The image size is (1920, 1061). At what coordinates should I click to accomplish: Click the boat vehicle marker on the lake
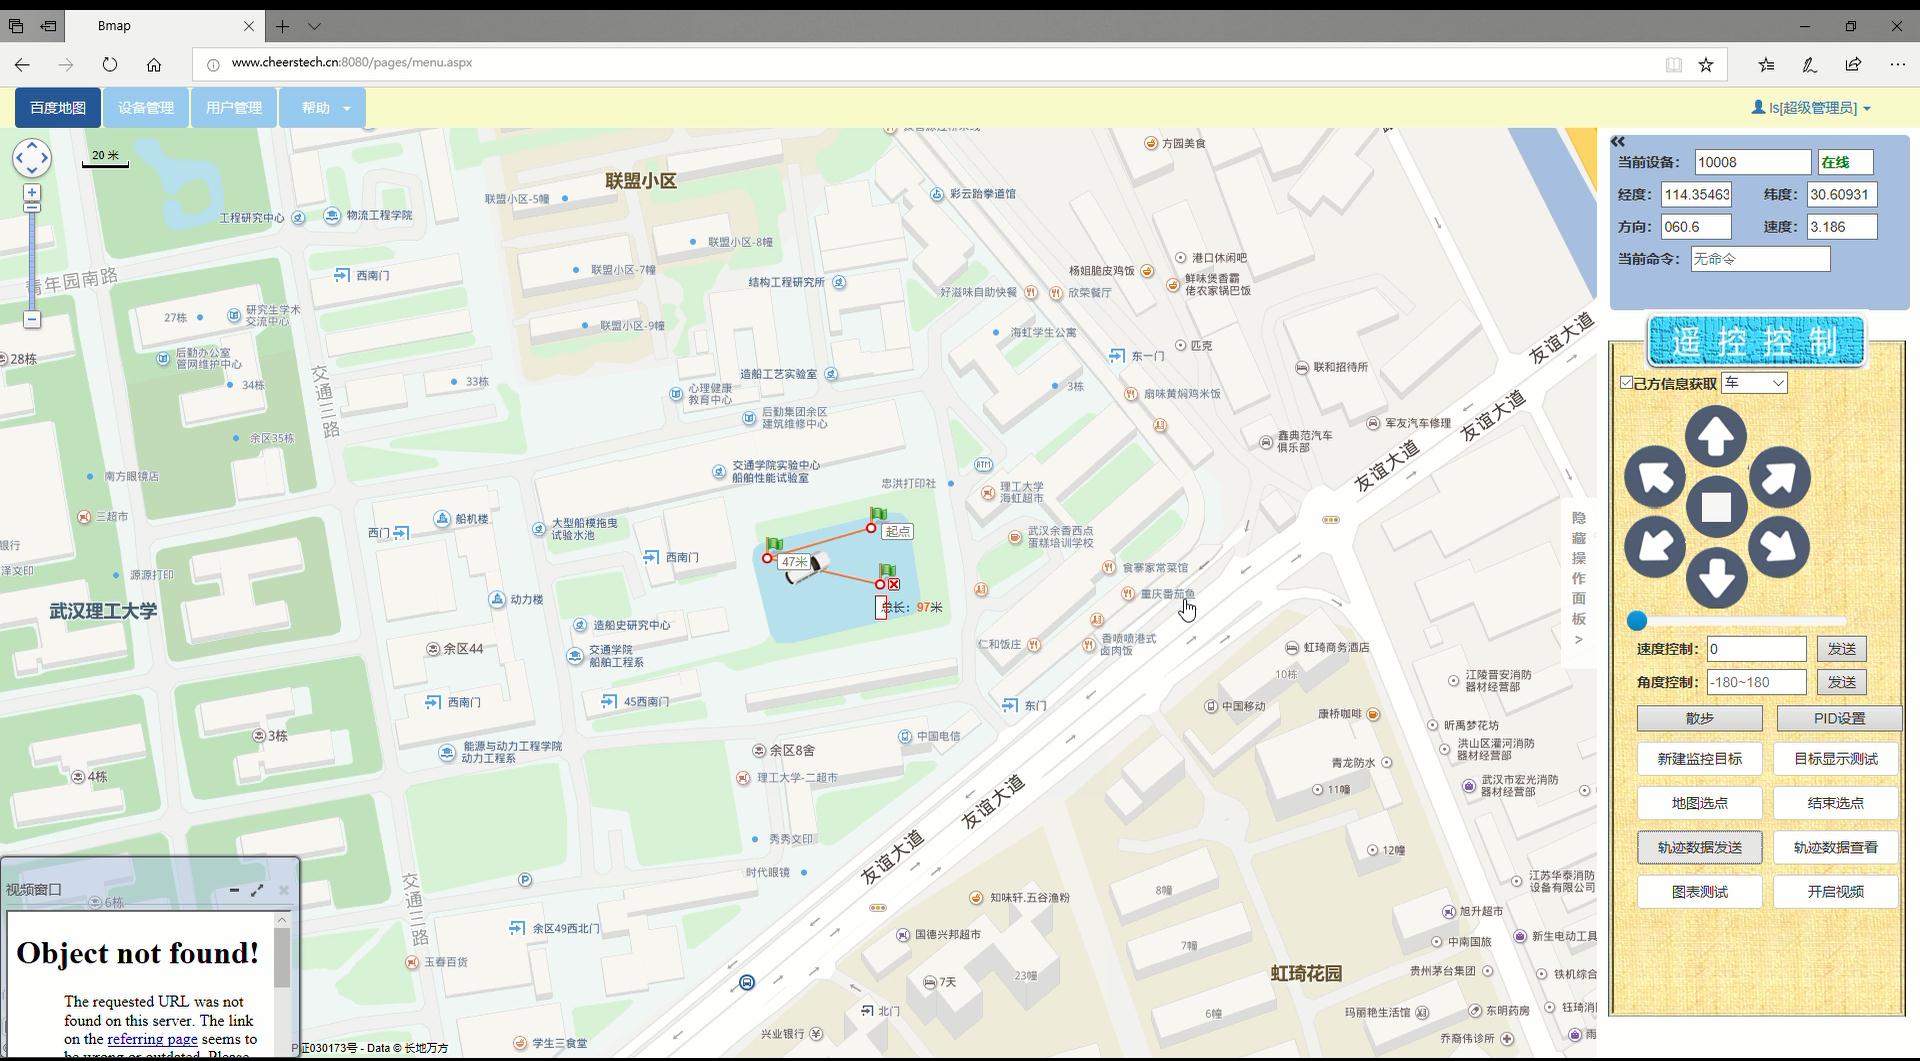click(x=806, y=569)
